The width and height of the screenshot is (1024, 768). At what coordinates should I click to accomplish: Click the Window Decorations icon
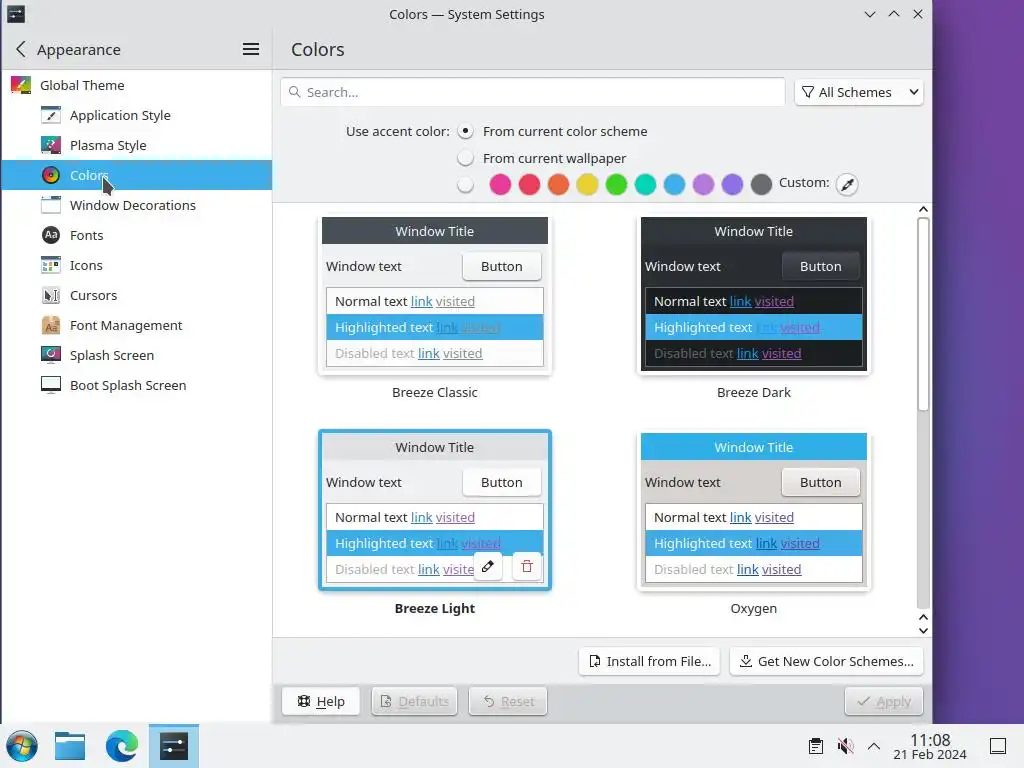tap(51, 205)
